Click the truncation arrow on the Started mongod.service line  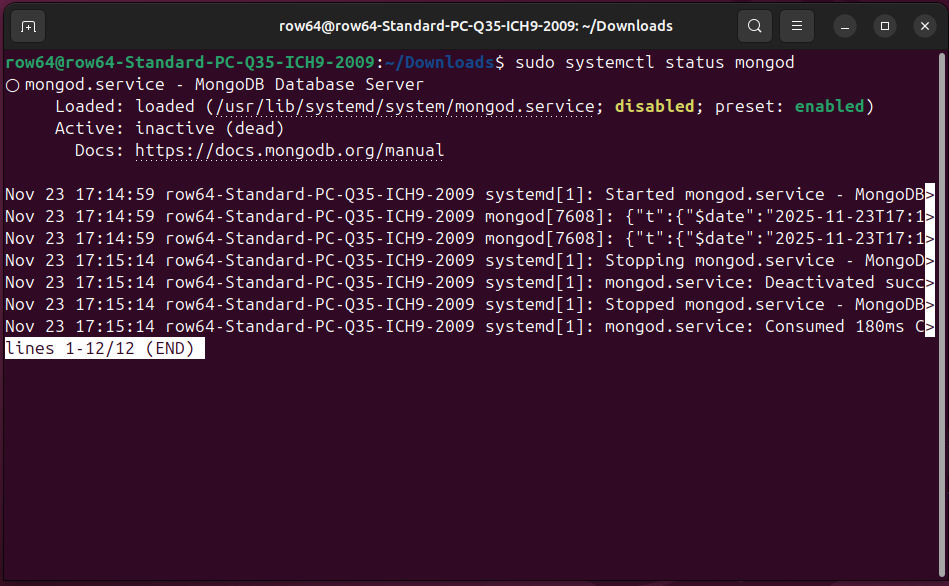(x=930, y=194)
